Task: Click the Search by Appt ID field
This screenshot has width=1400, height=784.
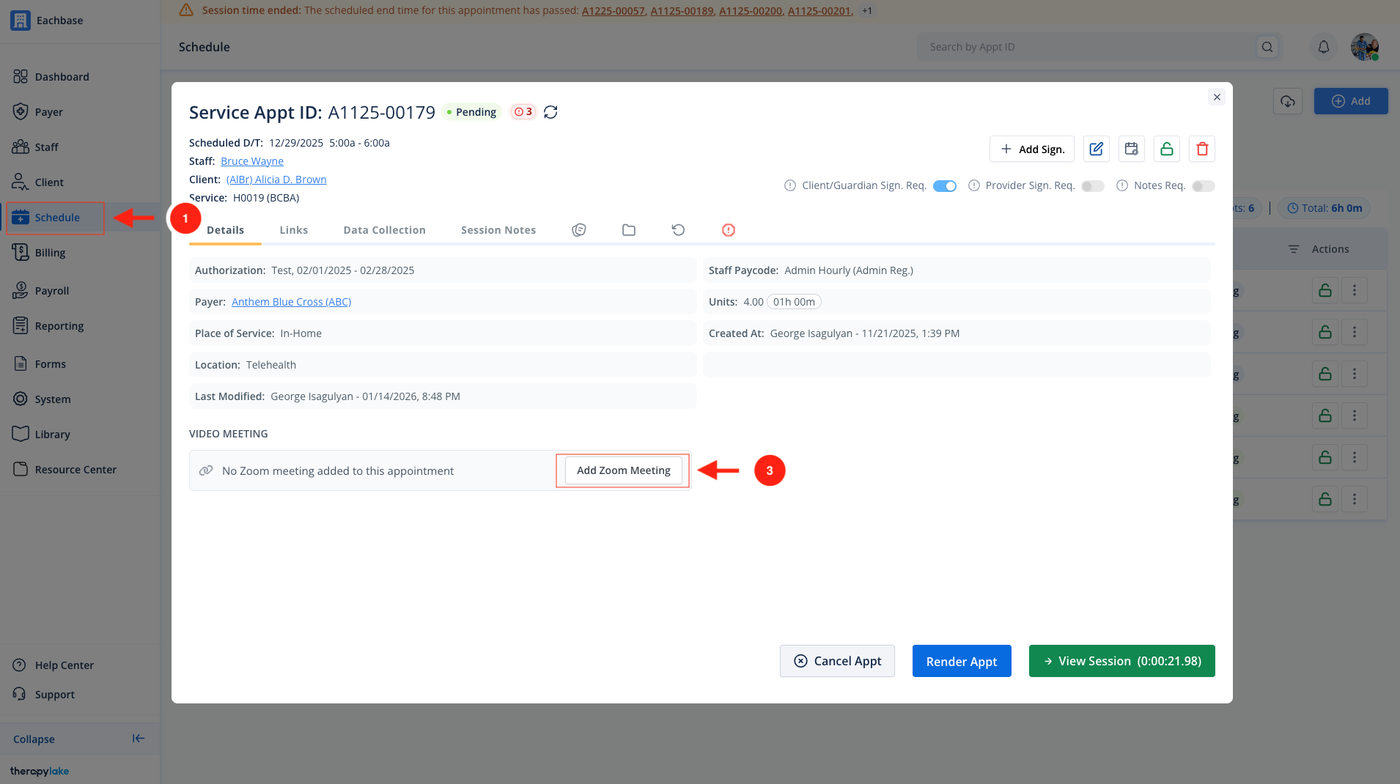Action: coord(1088,47)
